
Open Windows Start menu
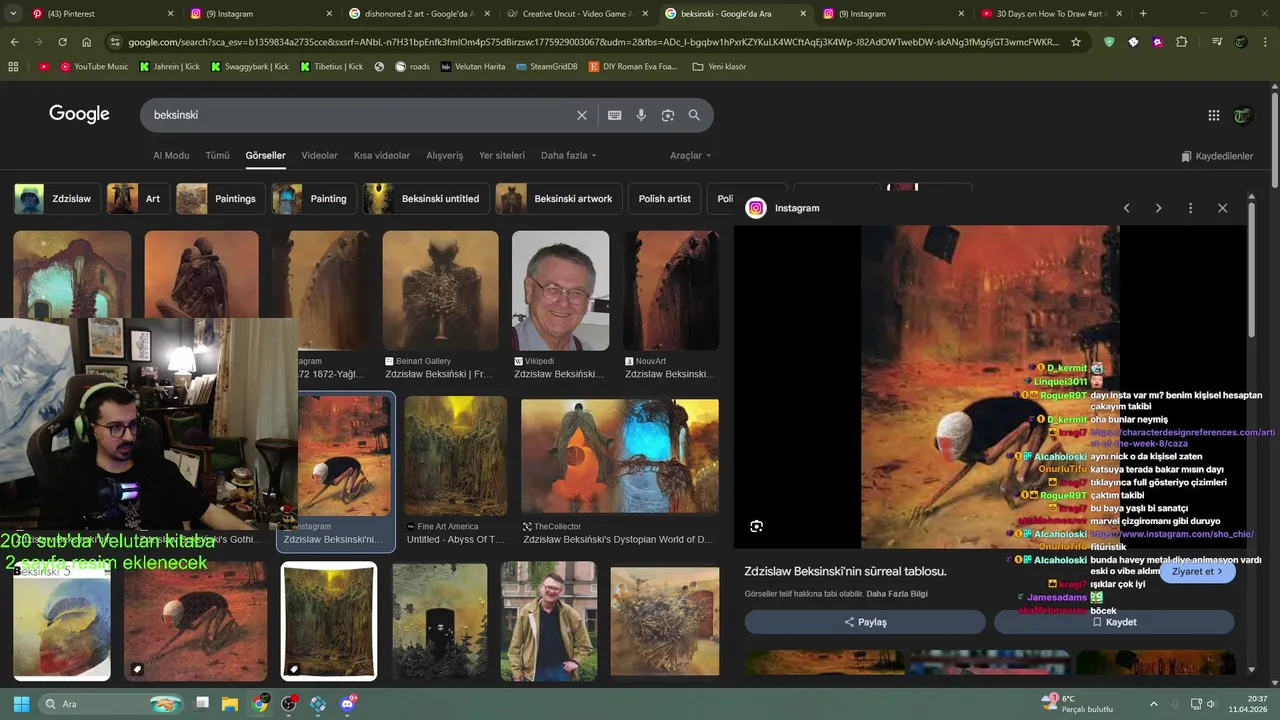(21, 704)
